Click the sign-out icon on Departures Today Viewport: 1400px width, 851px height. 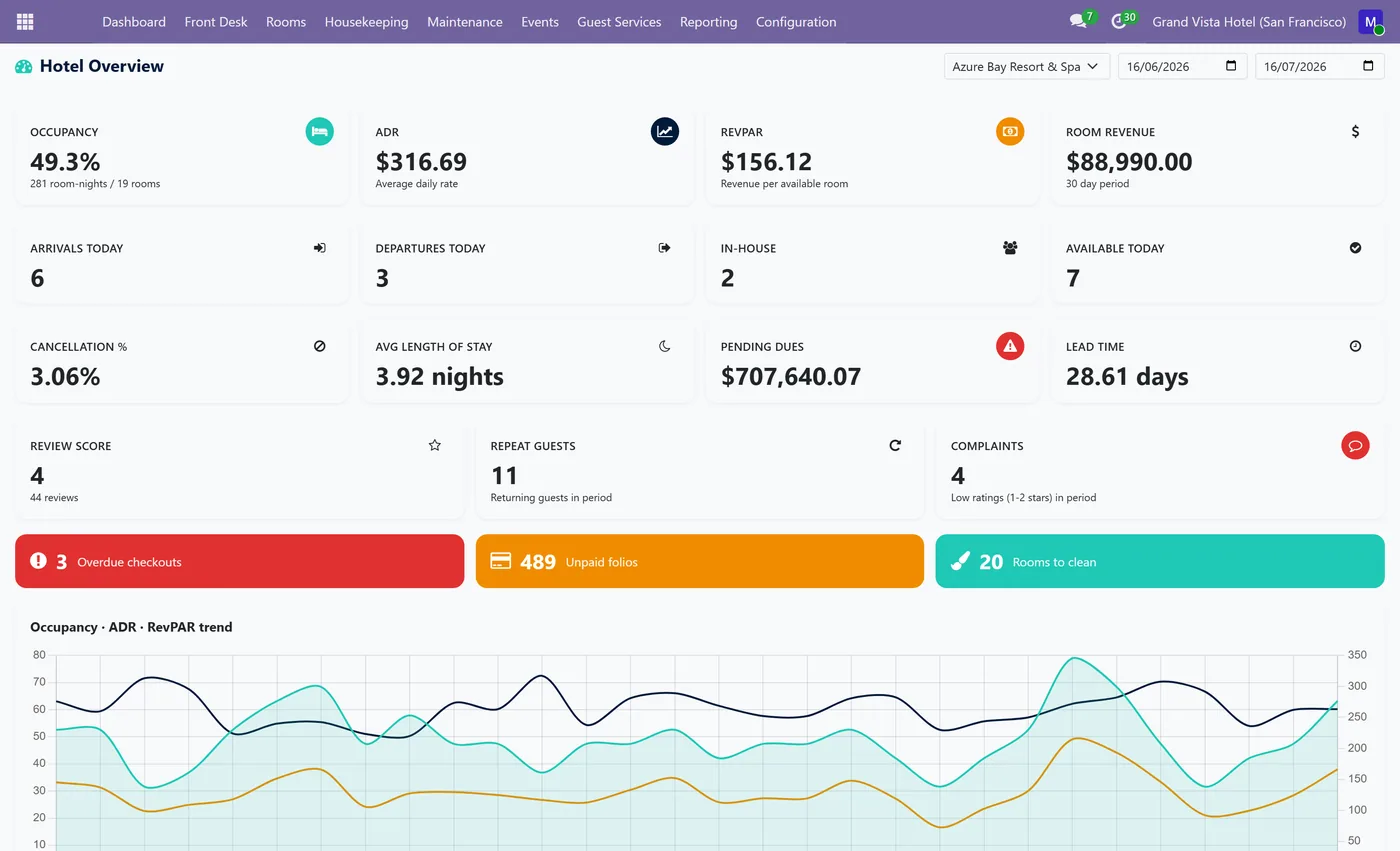pyautogui.click(x=665, y=248)
